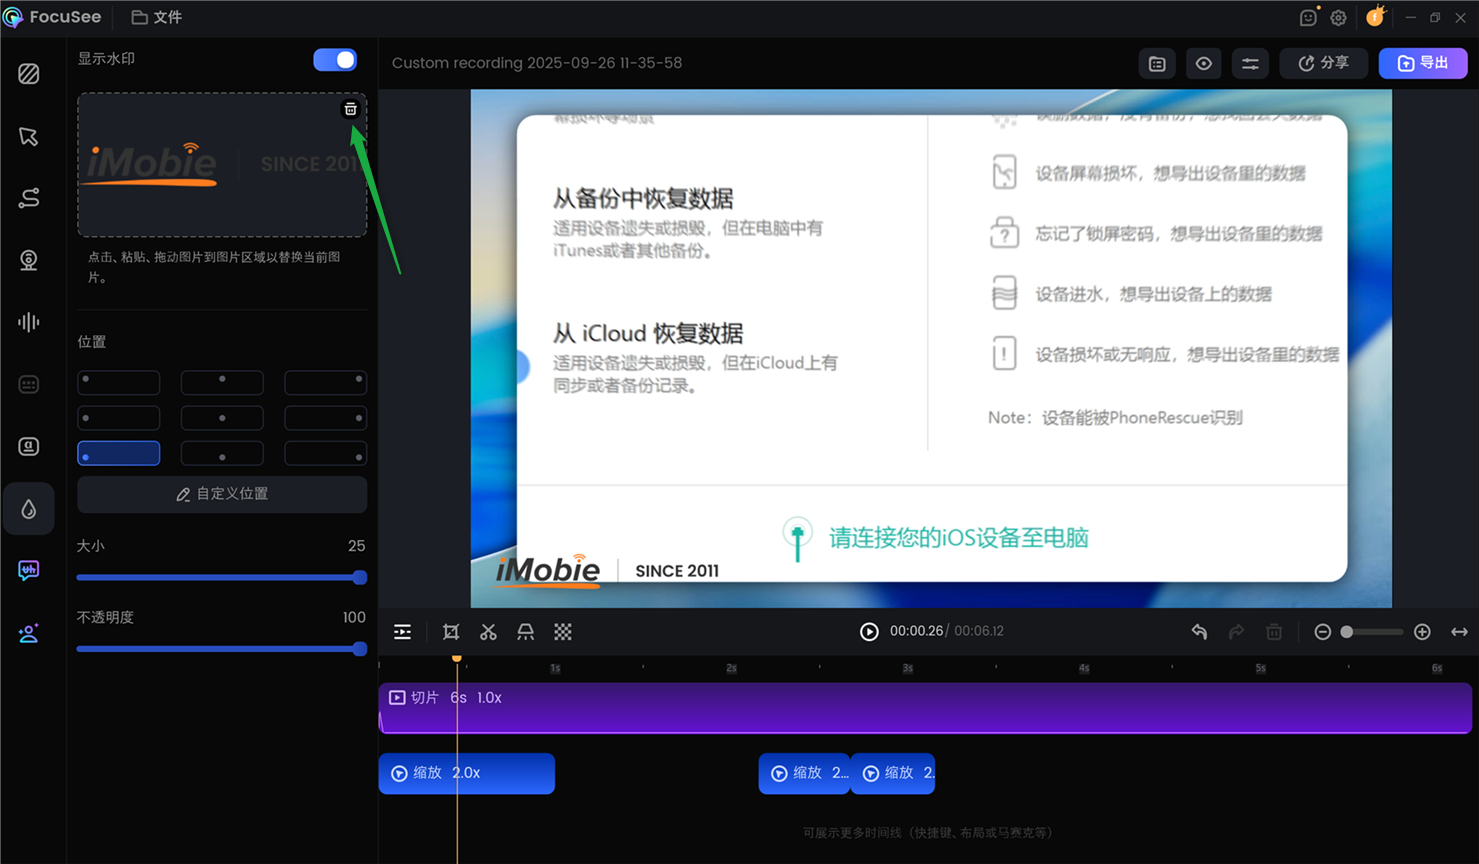1479x864 pixels.
Task: Select the 缩放 2.0x zoom clip
Action: pyautogui.click(x=466, y=773)
